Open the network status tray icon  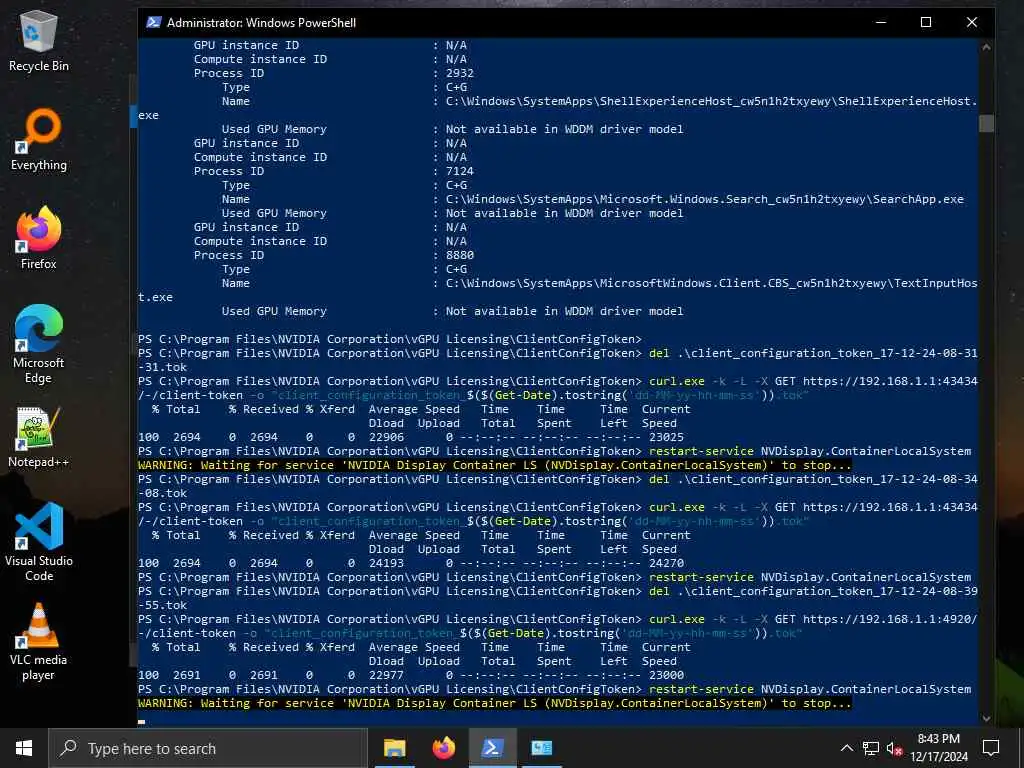point(871,748)
